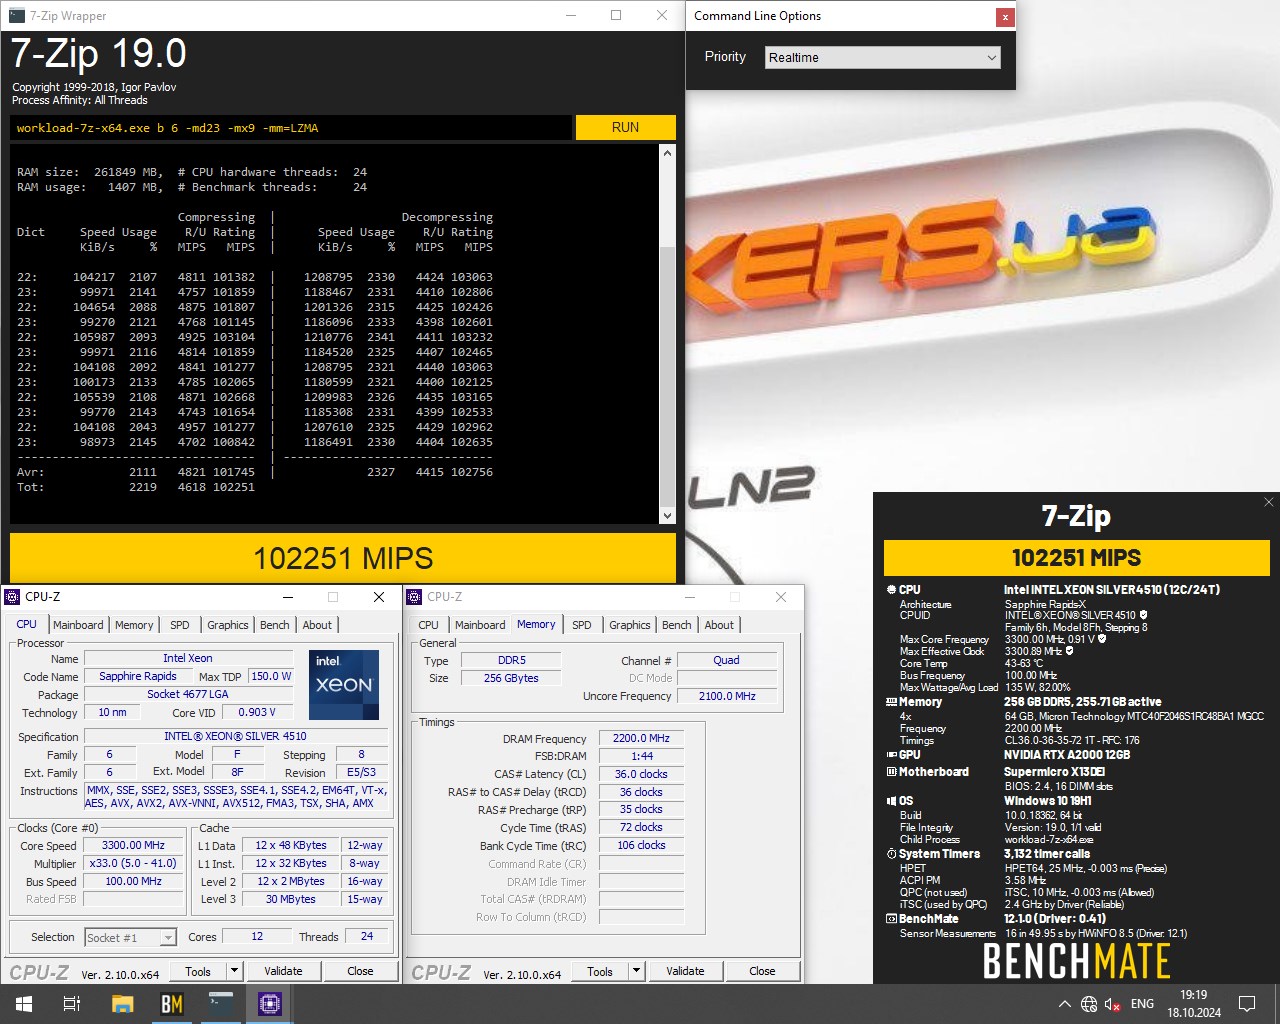Switch to Mainboard tab in left CPU-Z
The image size is (1280, 1024).
[x=78, y=625]
